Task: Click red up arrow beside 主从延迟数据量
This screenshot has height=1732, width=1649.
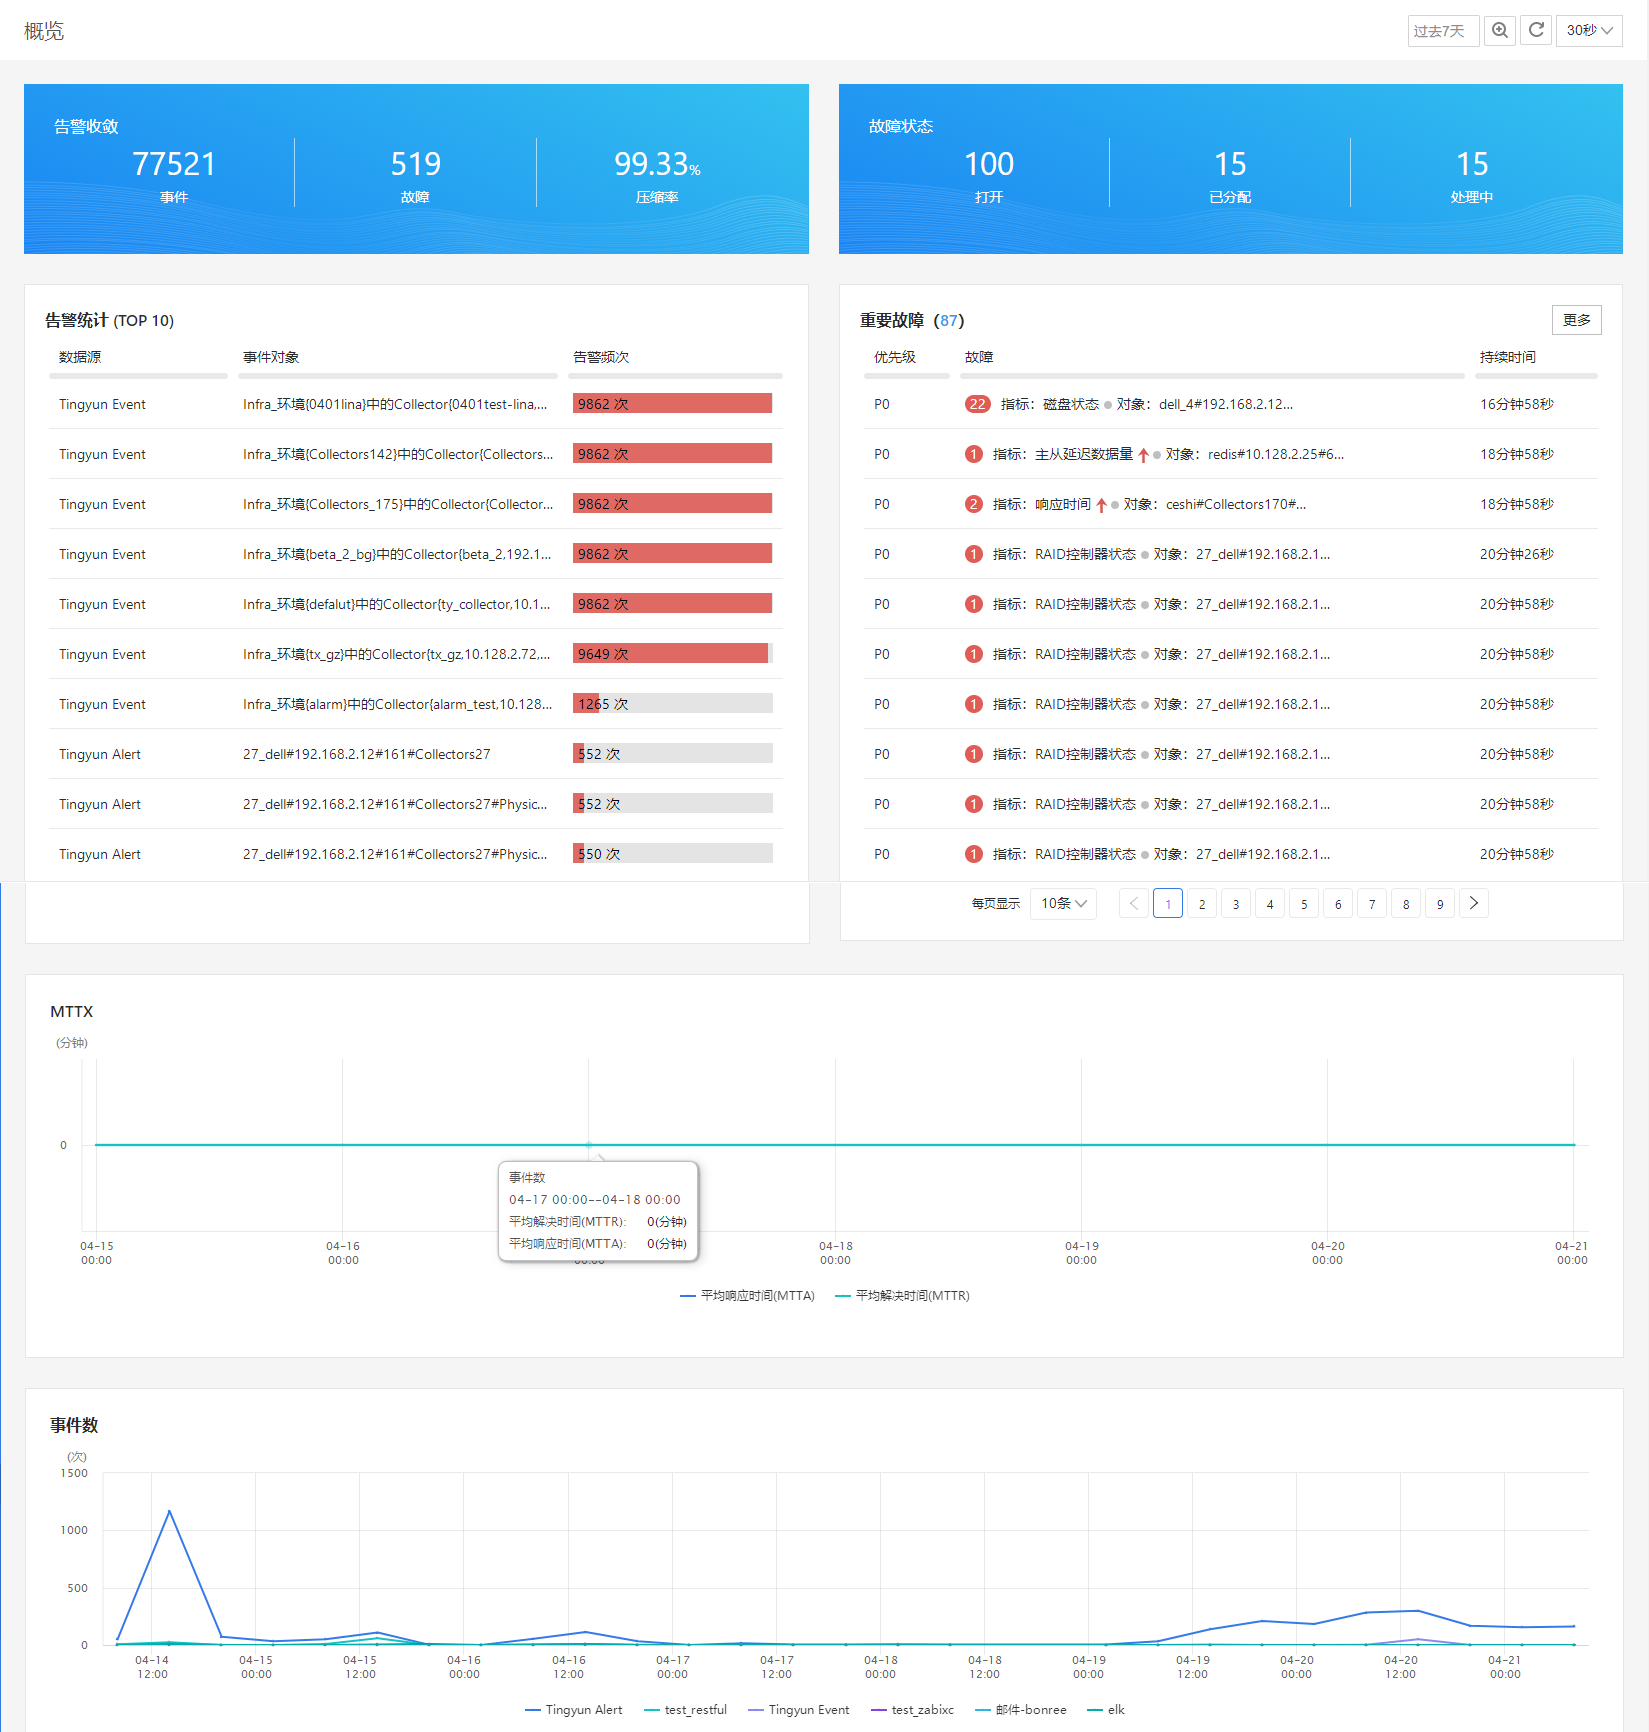Action: (x=1143, y=455)
